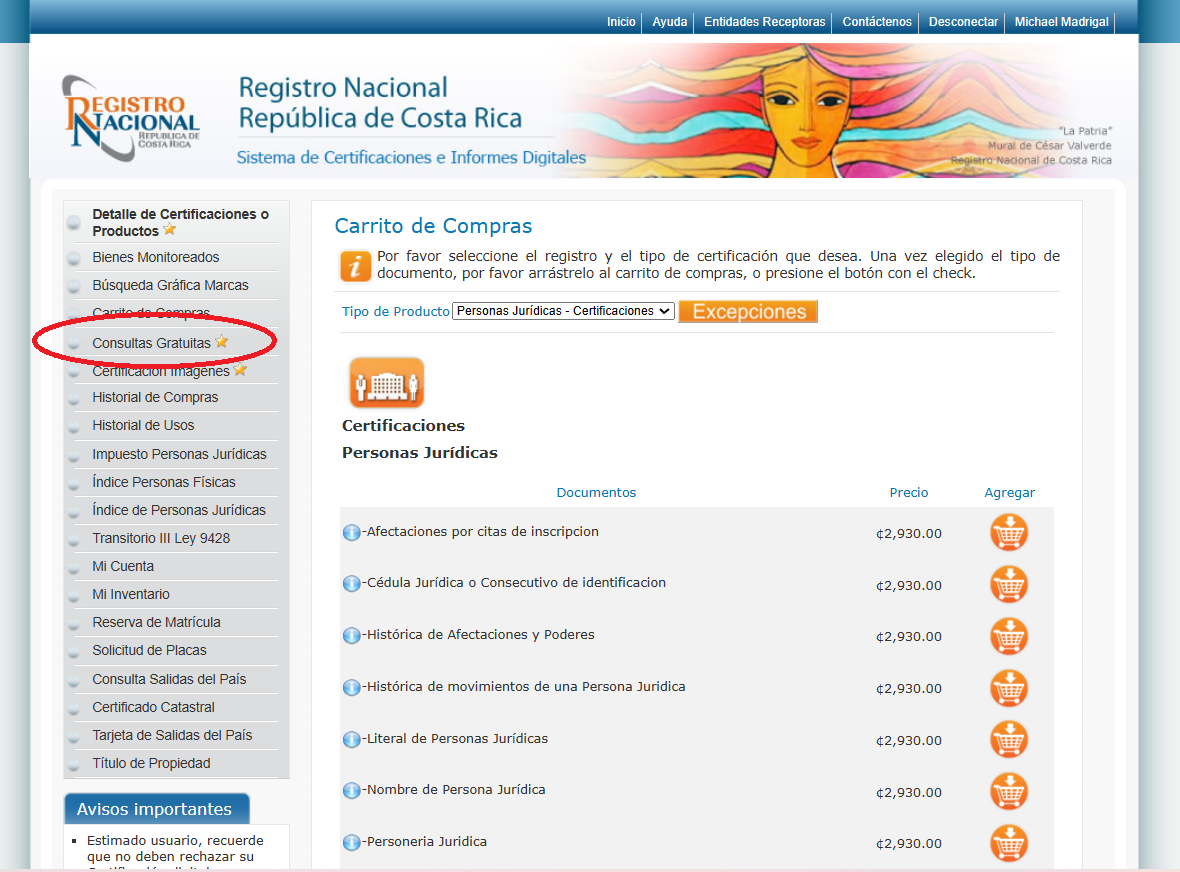Open Historial de Compras in sidebar

(x=155, y=397)
